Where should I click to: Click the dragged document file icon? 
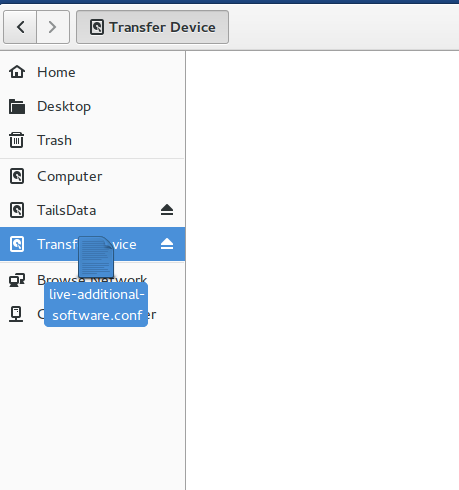pyautogui.click(x=96, y=257)
